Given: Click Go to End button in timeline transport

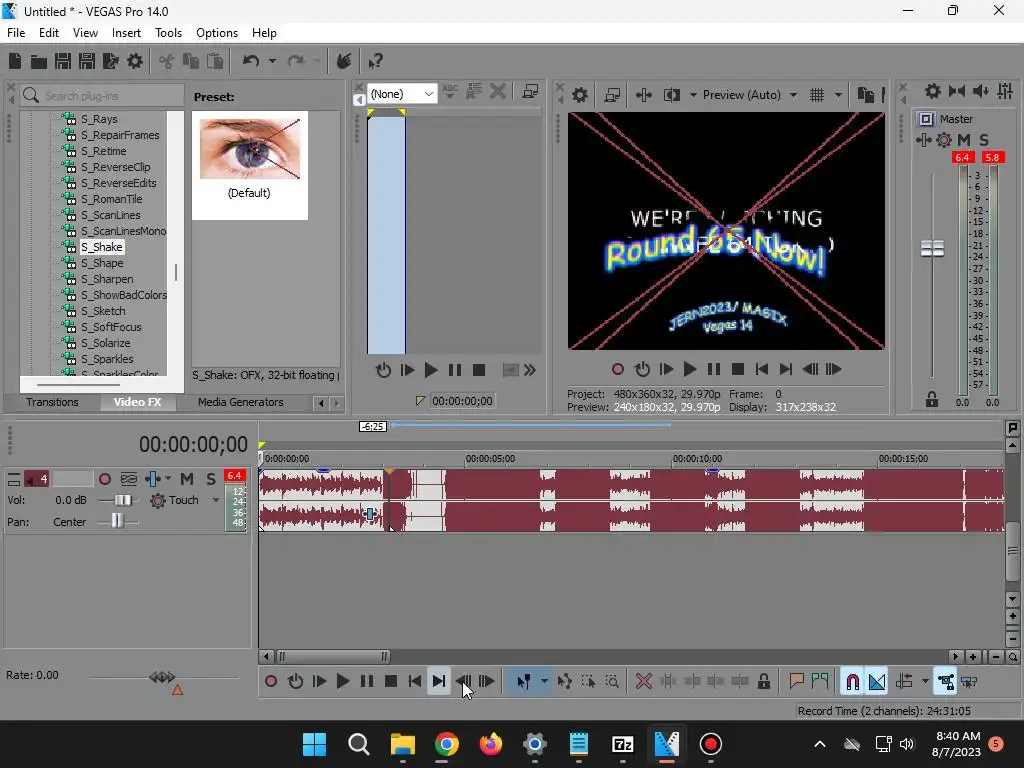Looking at the screenshot, I should 439,682.
